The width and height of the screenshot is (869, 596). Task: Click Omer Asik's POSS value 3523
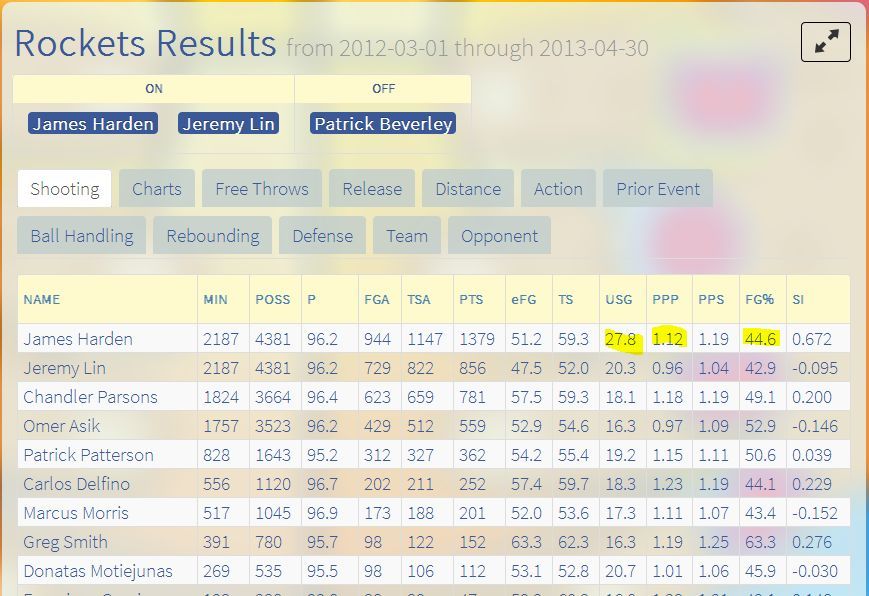[x=273, y=426]
